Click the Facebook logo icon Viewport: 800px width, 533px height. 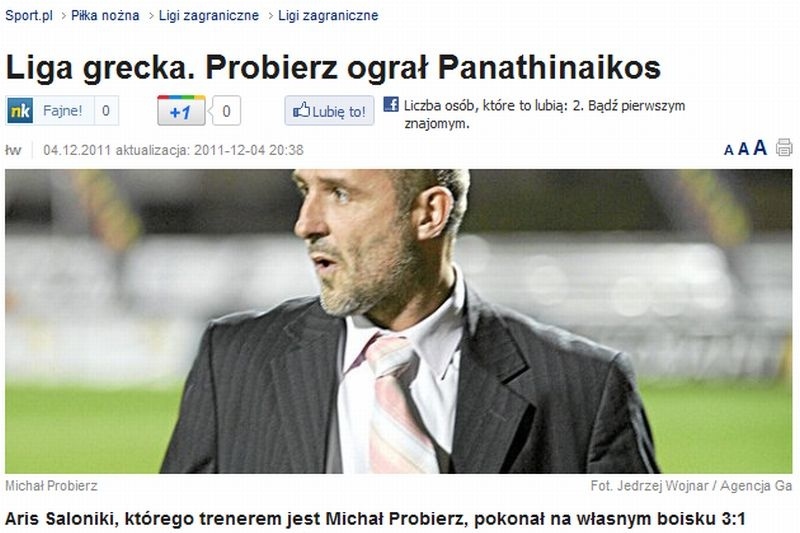click(x=391, y=105)
